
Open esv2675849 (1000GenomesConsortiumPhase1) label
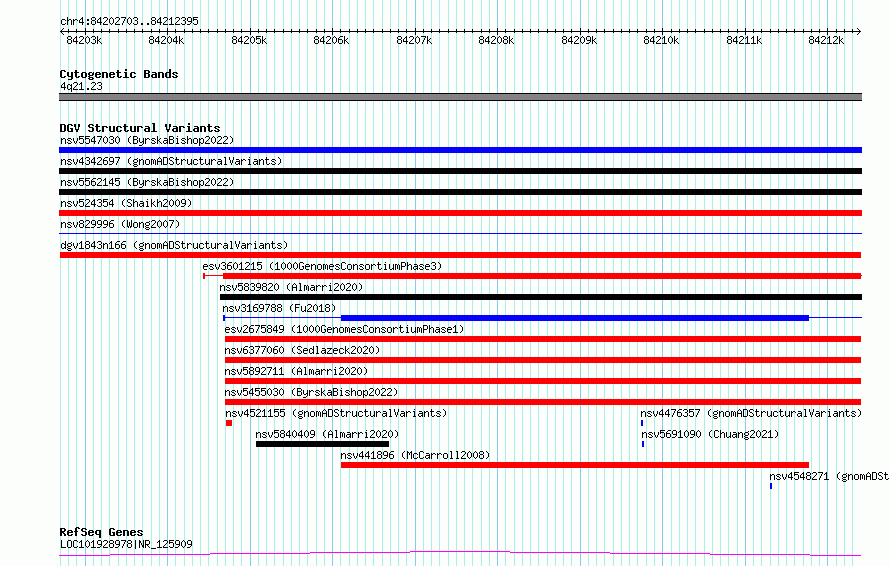coord(344,329)
